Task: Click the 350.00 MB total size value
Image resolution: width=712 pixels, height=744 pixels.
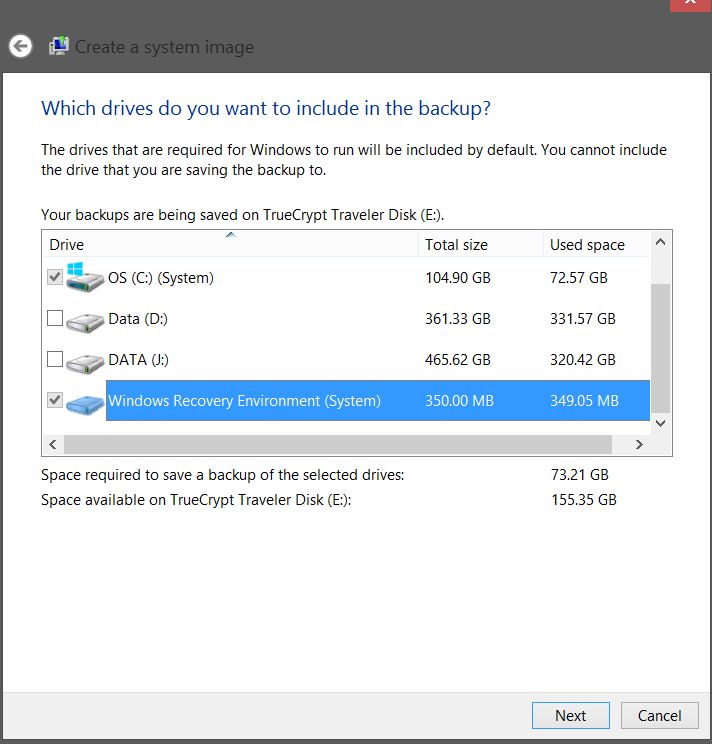Action: pyautogui.click(x=459, y=400)
